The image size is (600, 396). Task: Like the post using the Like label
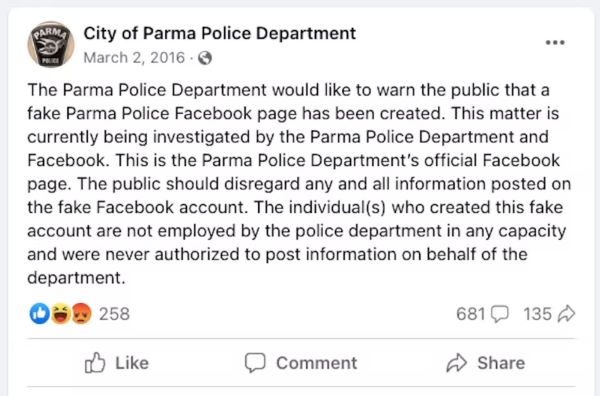(x=132, y=363)
